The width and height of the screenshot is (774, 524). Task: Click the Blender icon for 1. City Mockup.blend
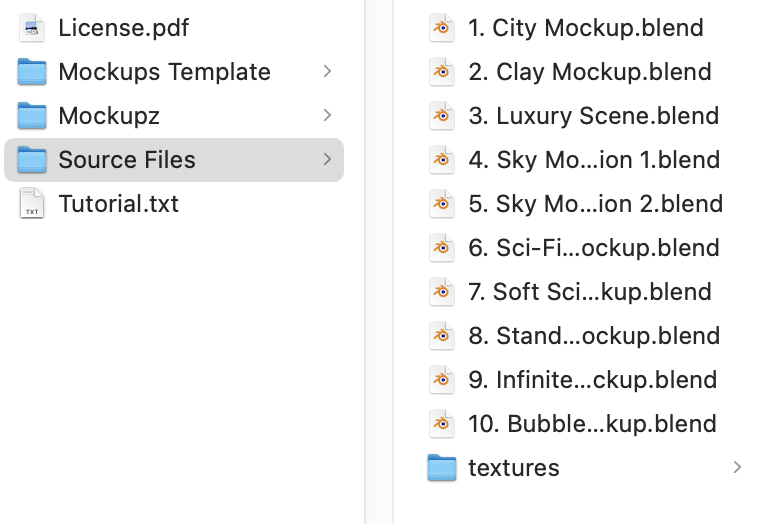coord(441,28)
